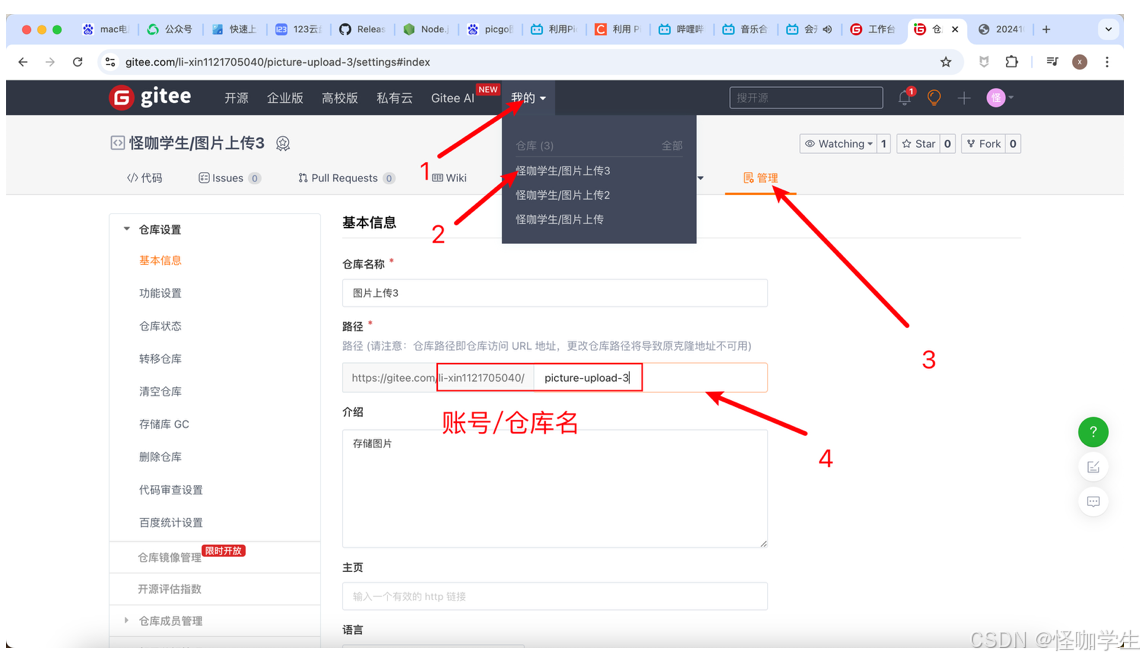Screen dimensions: 1144x660
Task: Select 转移仓库 in the sidebar
Action: (160, 359)
